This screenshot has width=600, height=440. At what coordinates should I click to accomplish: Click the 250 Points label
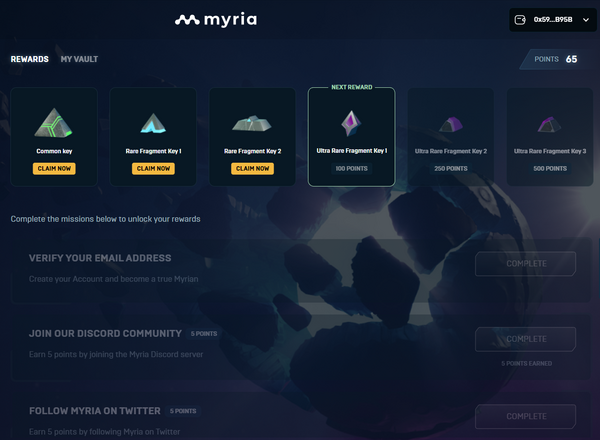[x=451, y=169]
